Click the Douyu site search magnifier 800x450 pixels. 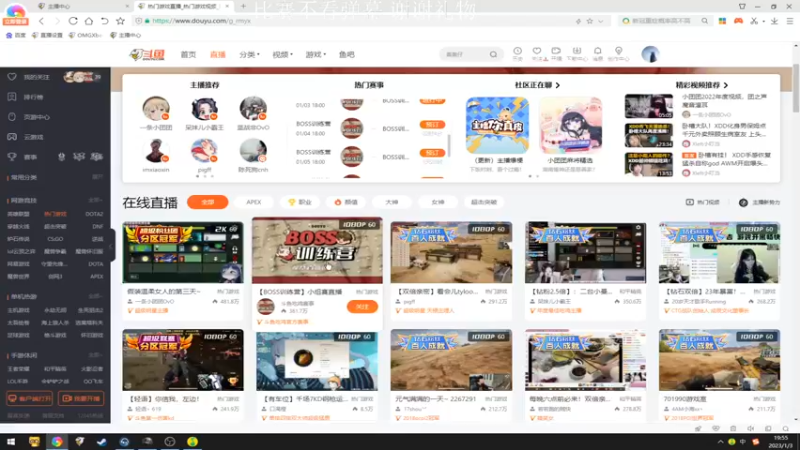pyautogui.click(x=493, y=54)
